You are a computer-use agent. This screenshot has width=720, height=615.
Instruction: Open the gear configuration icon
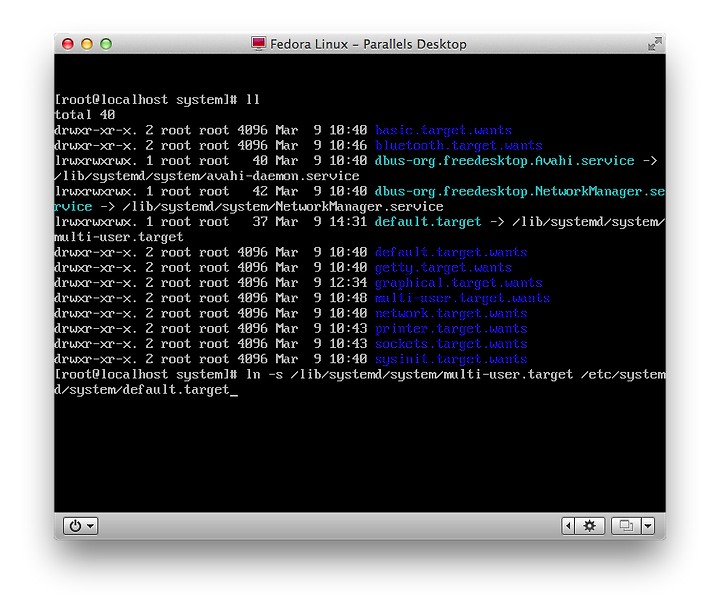coord(589,526)
